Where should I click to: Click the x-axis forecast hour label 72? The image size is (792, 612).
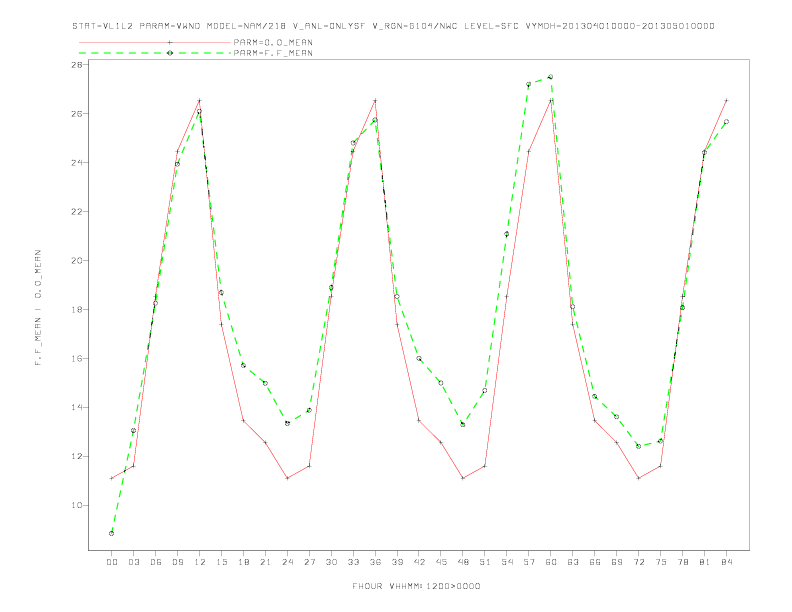(638, 562)
